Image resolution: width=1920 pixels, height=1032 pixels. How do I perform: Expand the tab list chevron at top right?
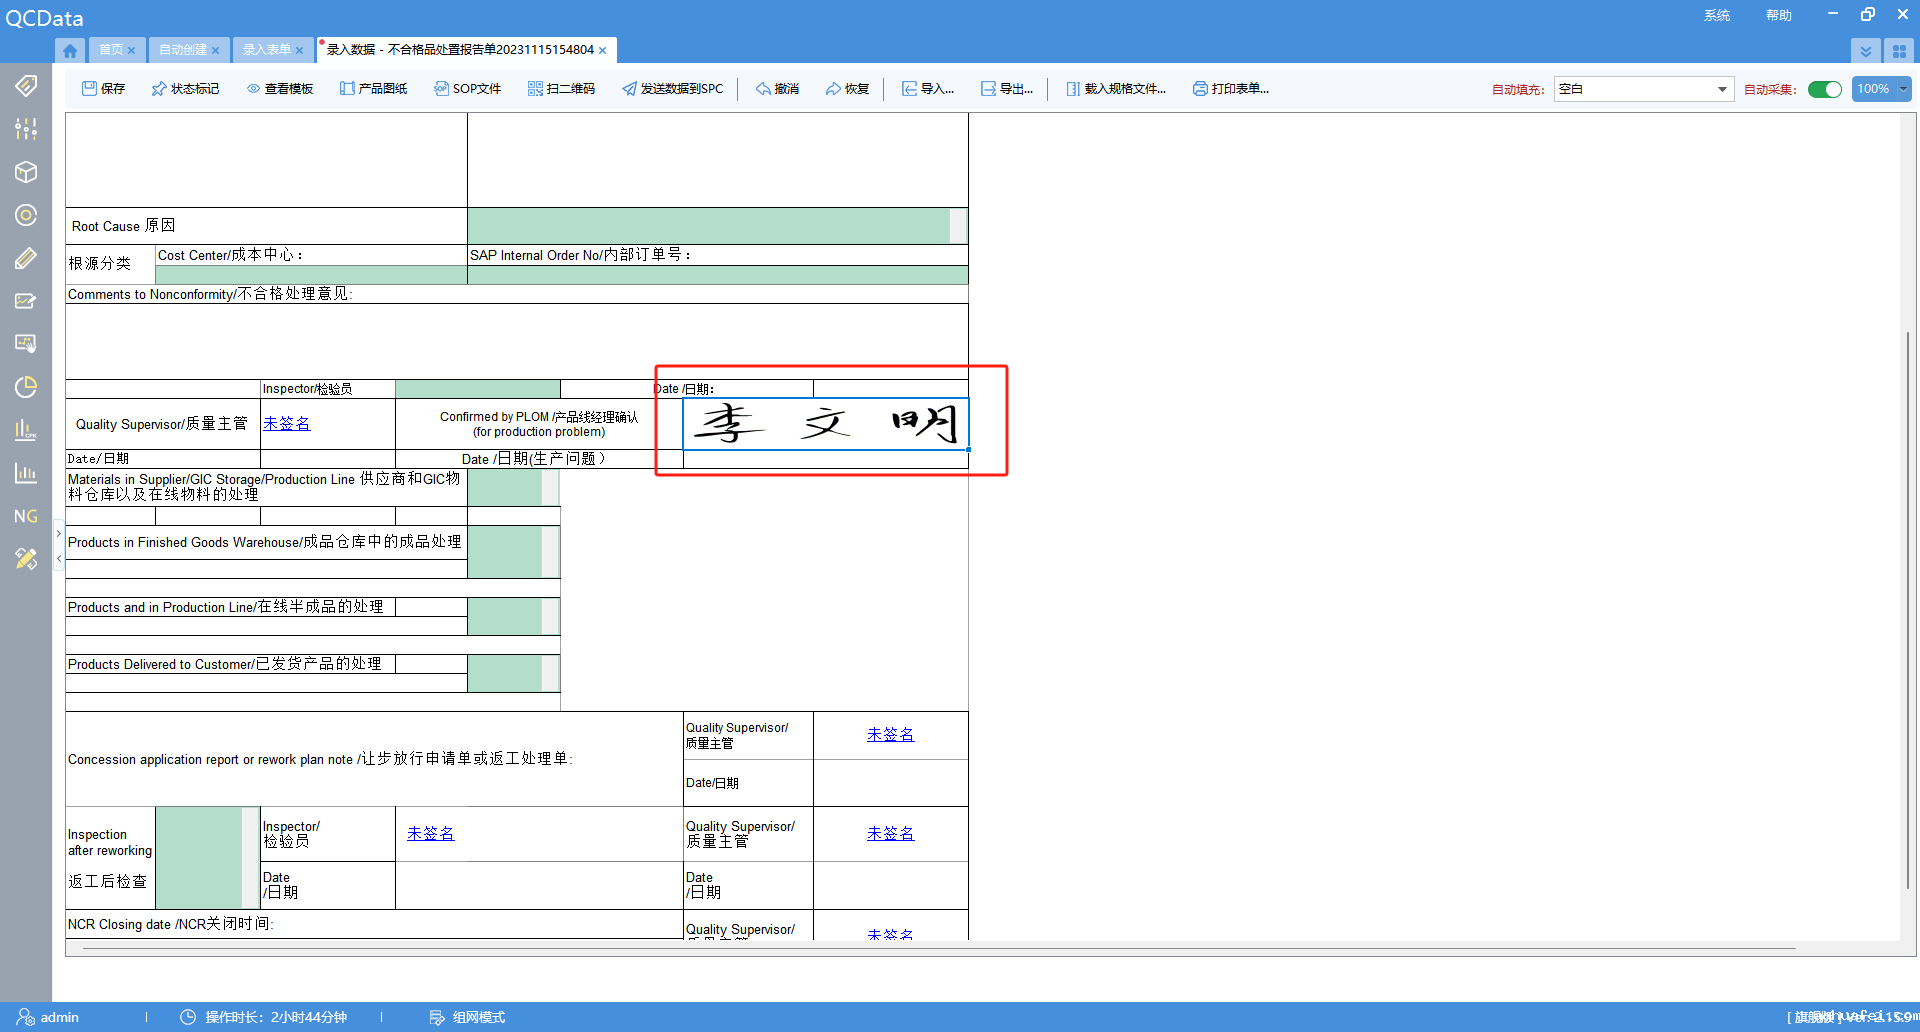pyautogui.click(x=1865, y=51)
